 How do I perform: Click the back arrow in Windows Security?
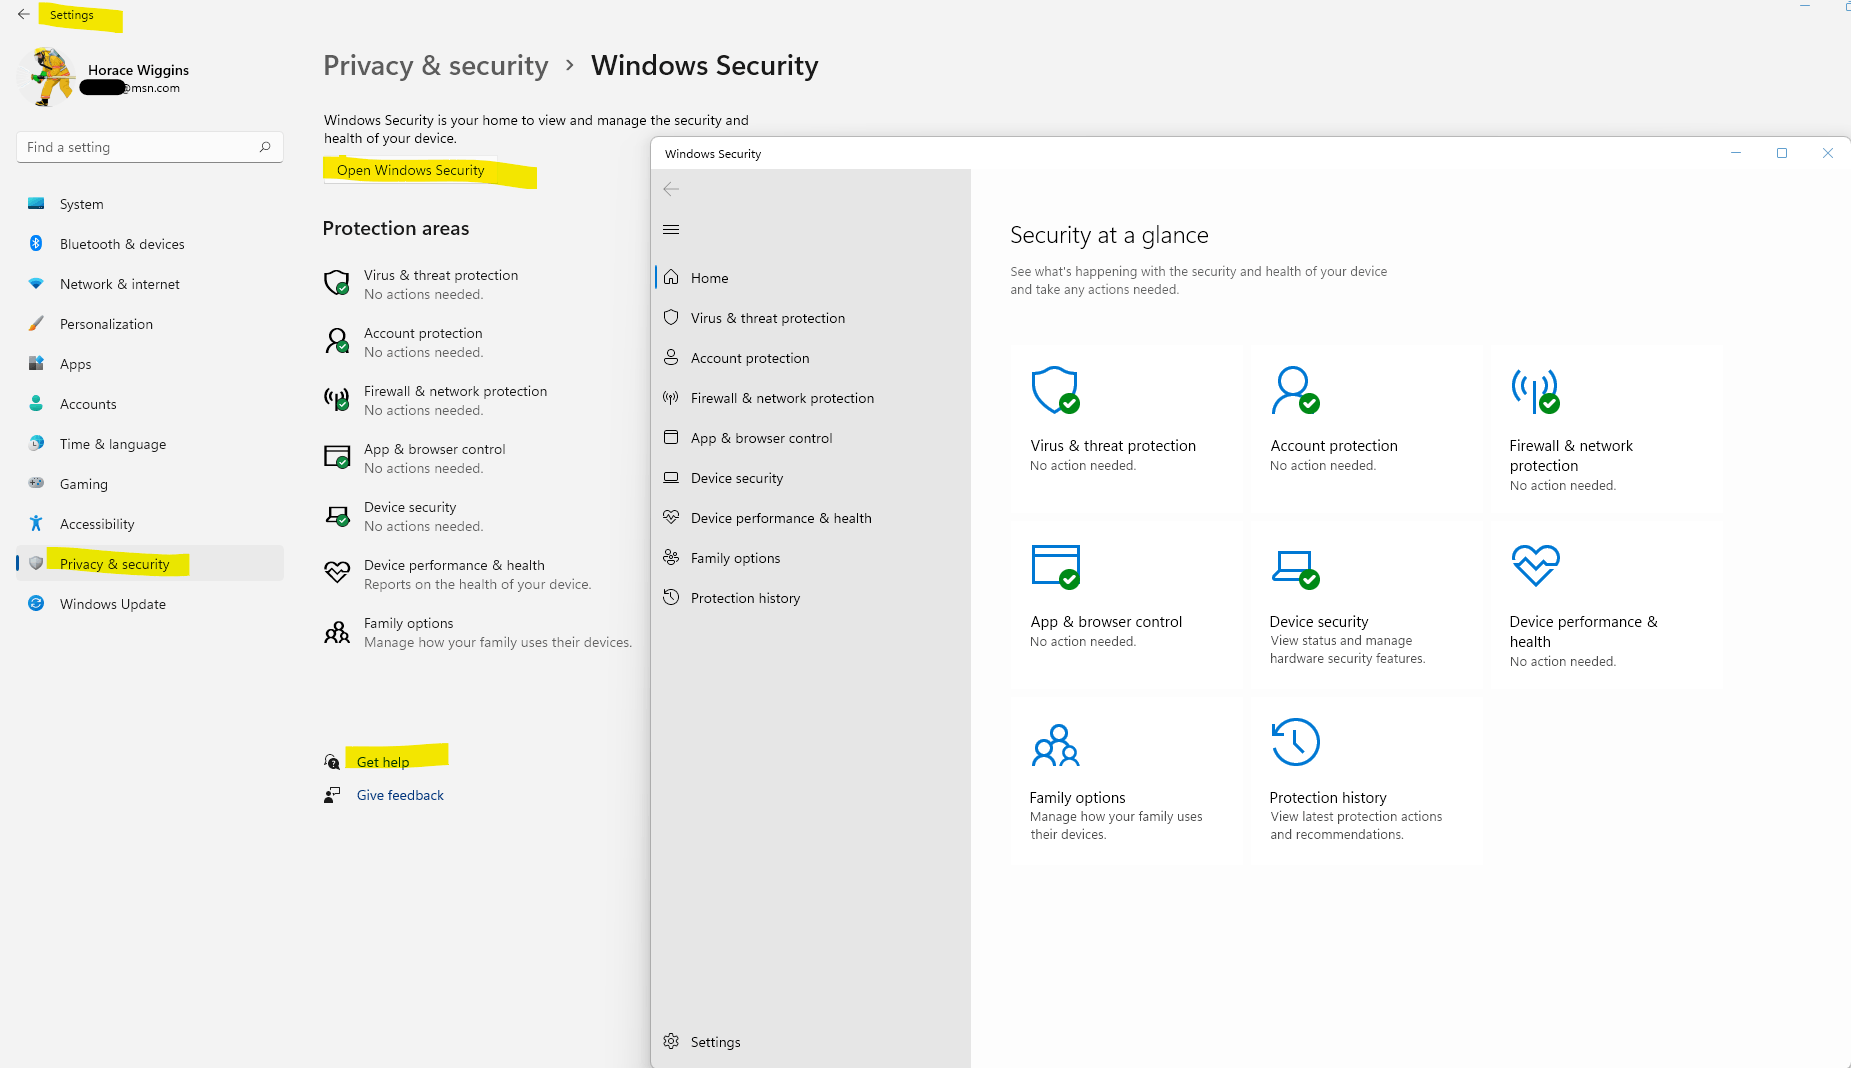click(671, 189)
